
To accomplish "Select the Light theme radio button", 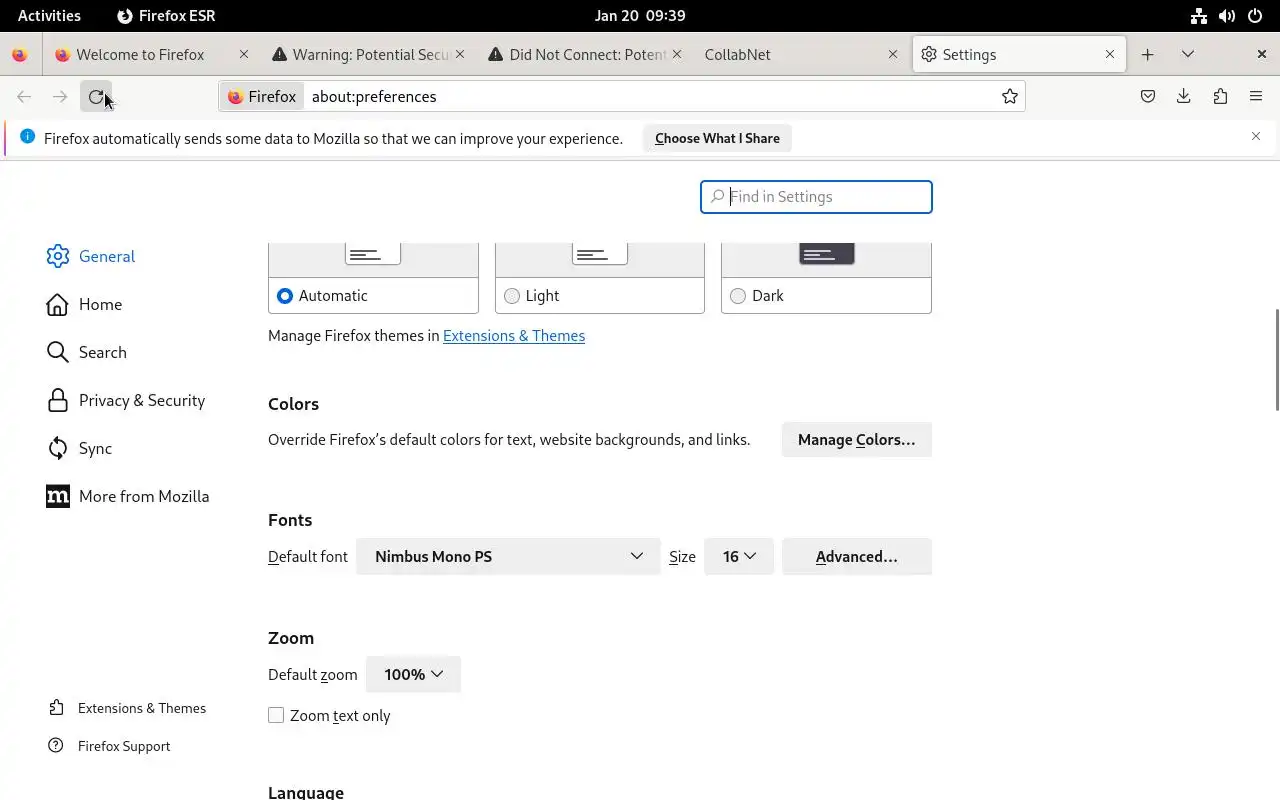I will 512,296.
